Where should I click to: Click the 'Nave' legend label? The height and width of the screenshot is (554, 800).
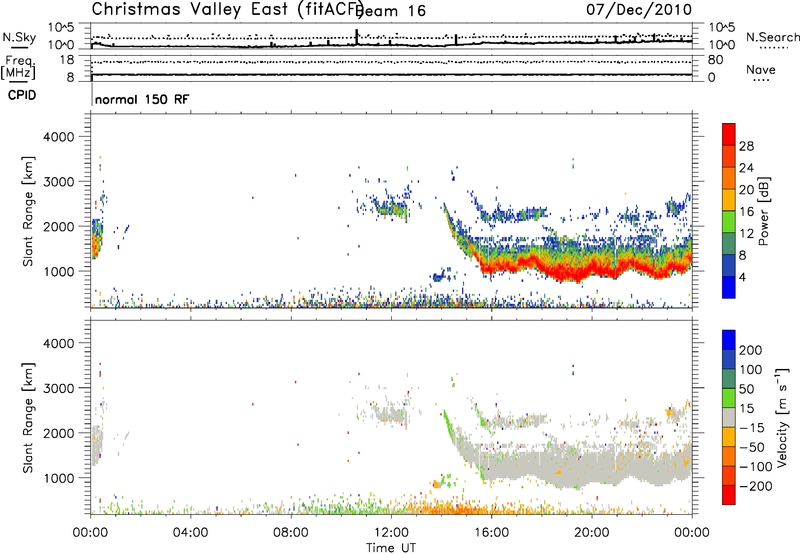click(x=761, y=70)
